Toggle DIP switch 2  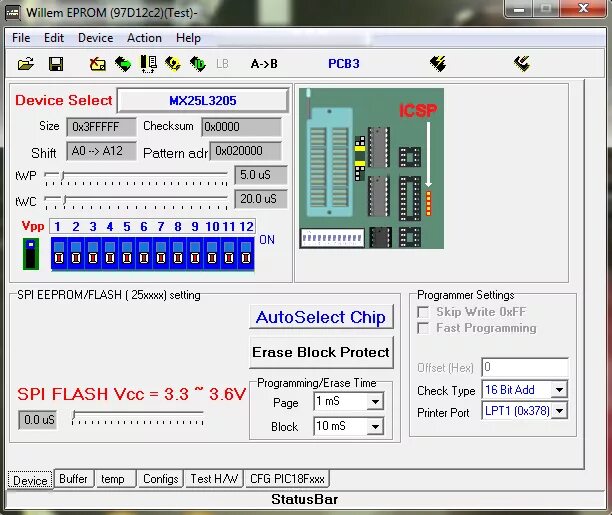[76, 253]
